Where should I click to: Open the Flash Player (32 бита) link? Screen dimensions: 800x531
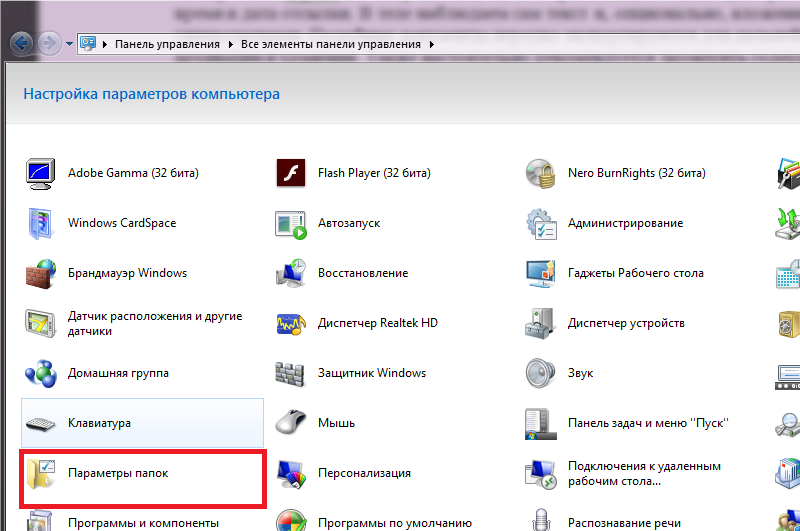pos(374,173)
